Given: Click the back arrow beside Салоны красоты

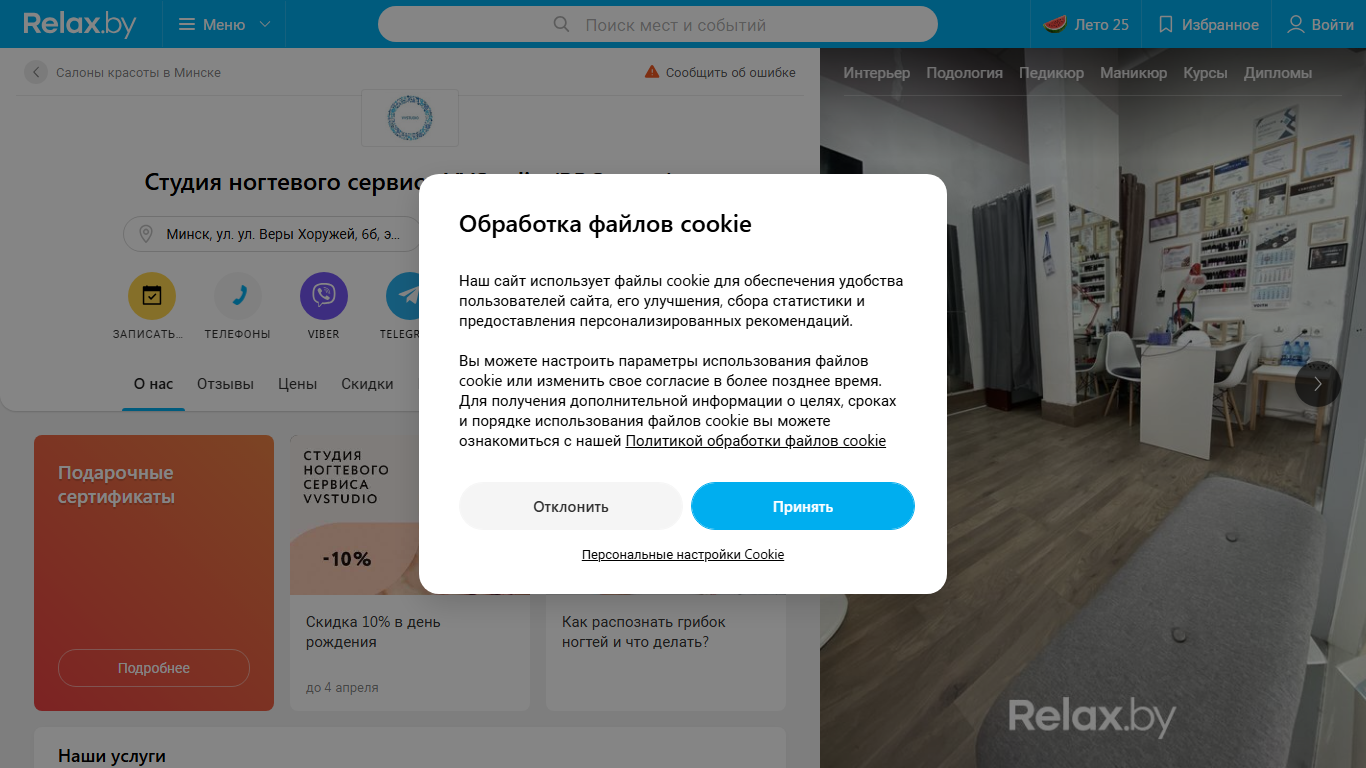Looking at the screenshot, I should [x=36, y=72].
